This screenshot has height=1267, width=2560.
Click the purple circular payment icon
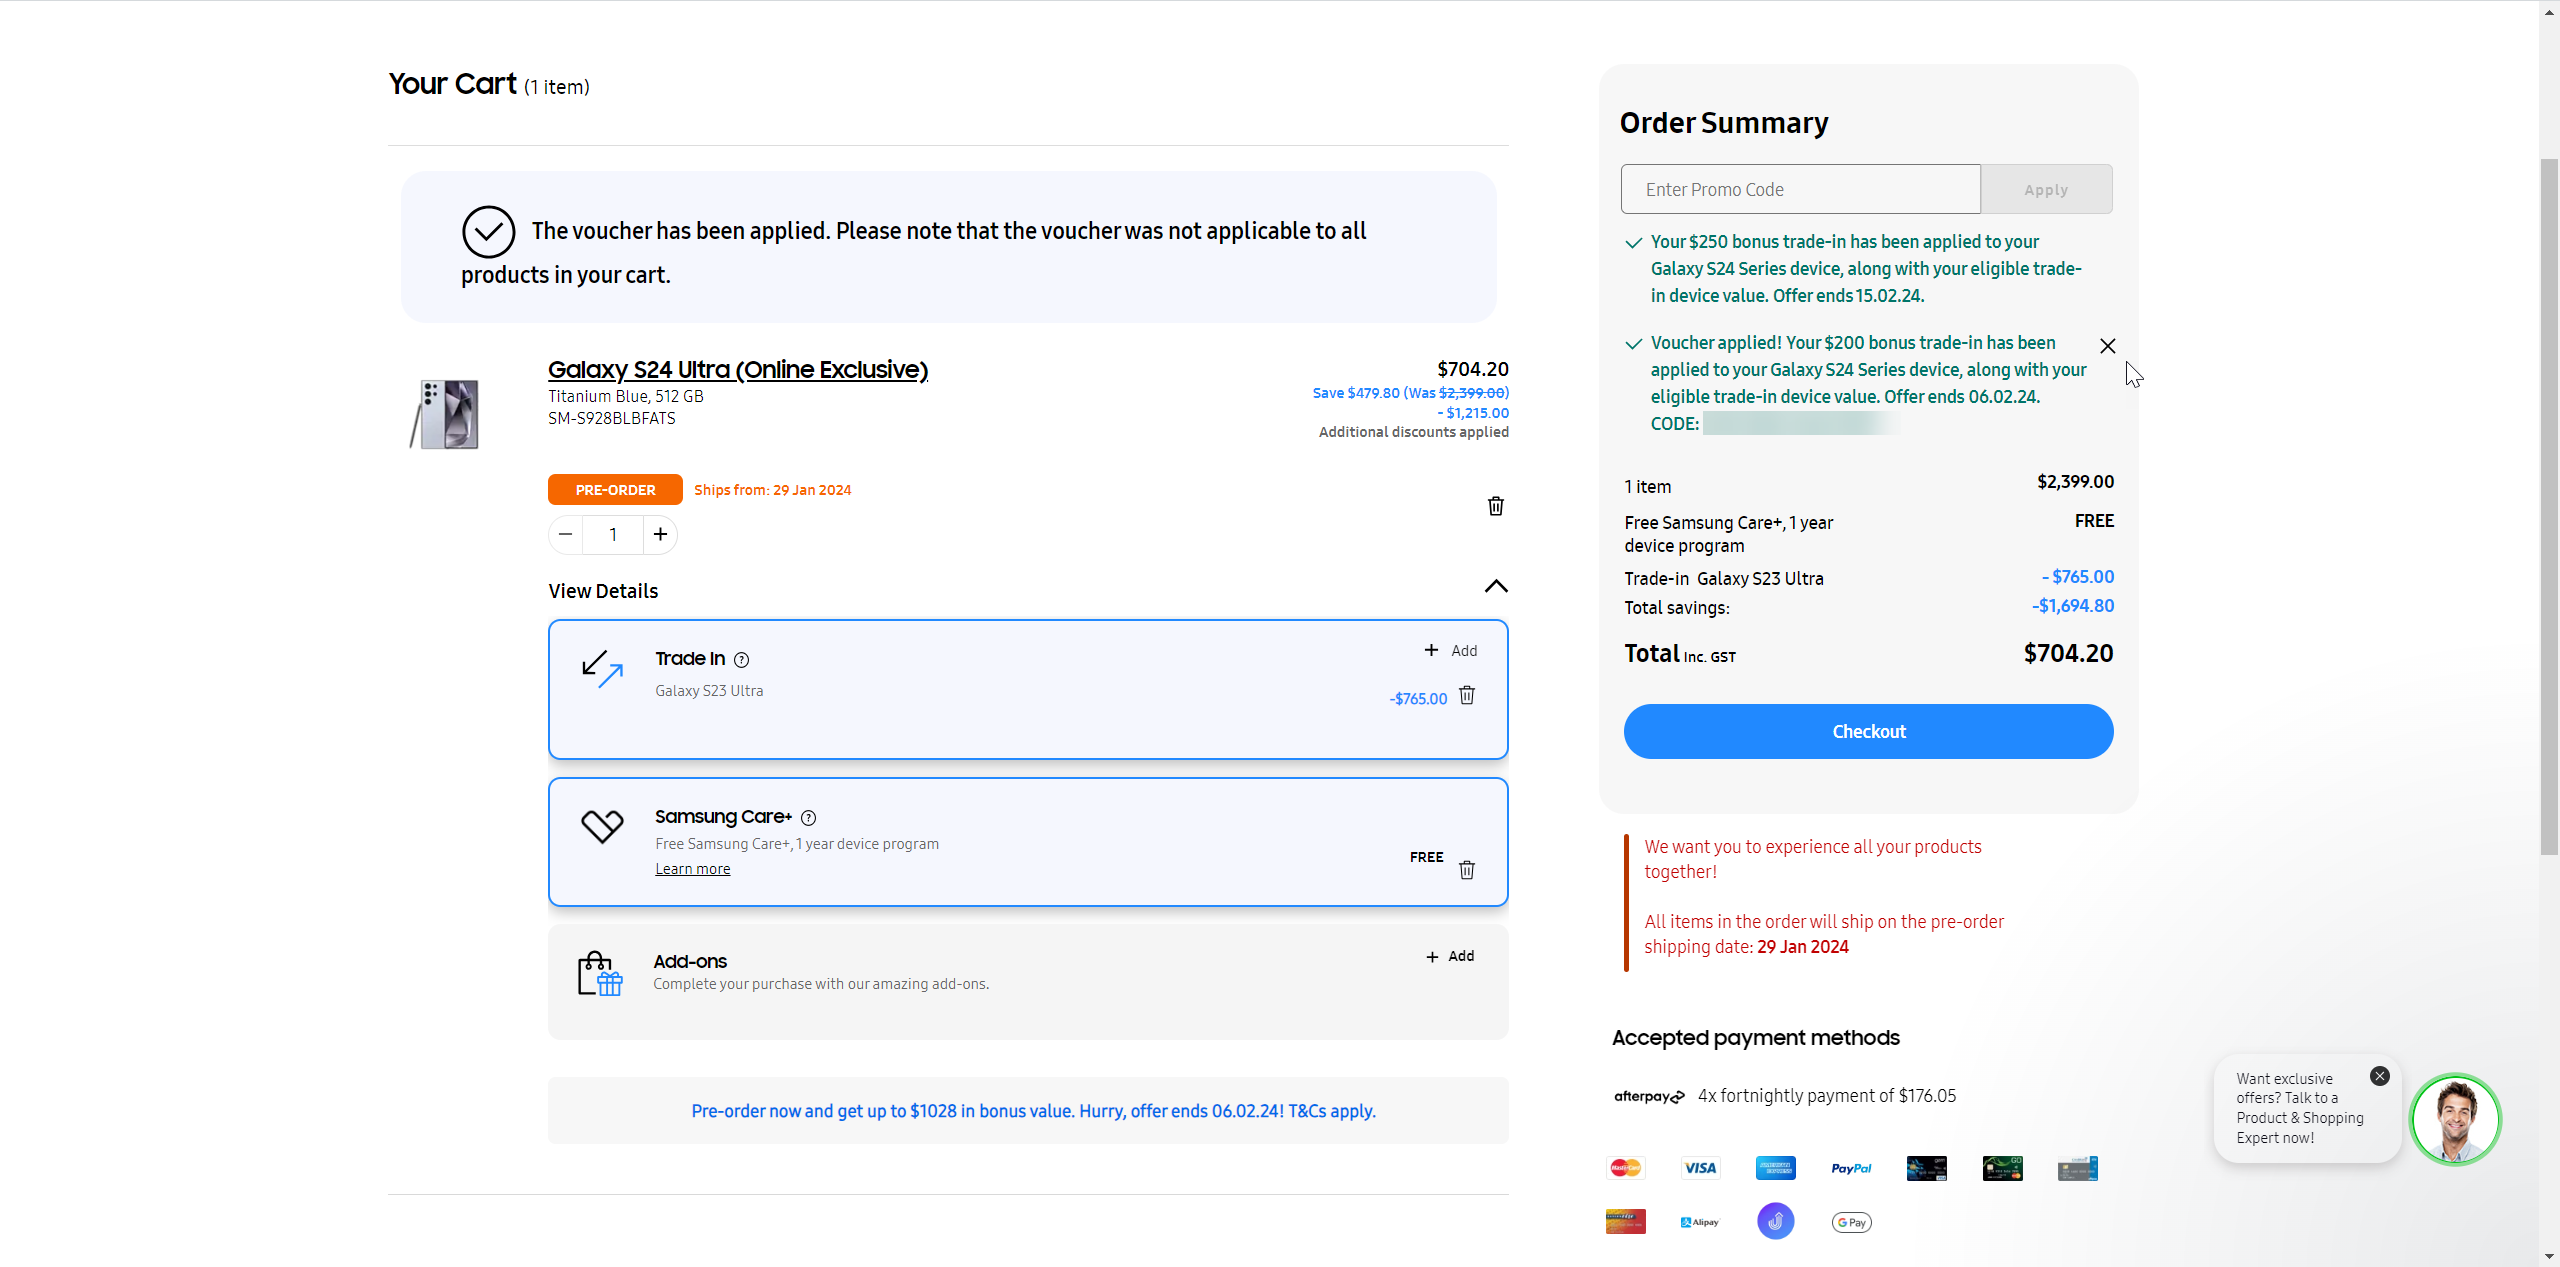tap(1776, 1221)
